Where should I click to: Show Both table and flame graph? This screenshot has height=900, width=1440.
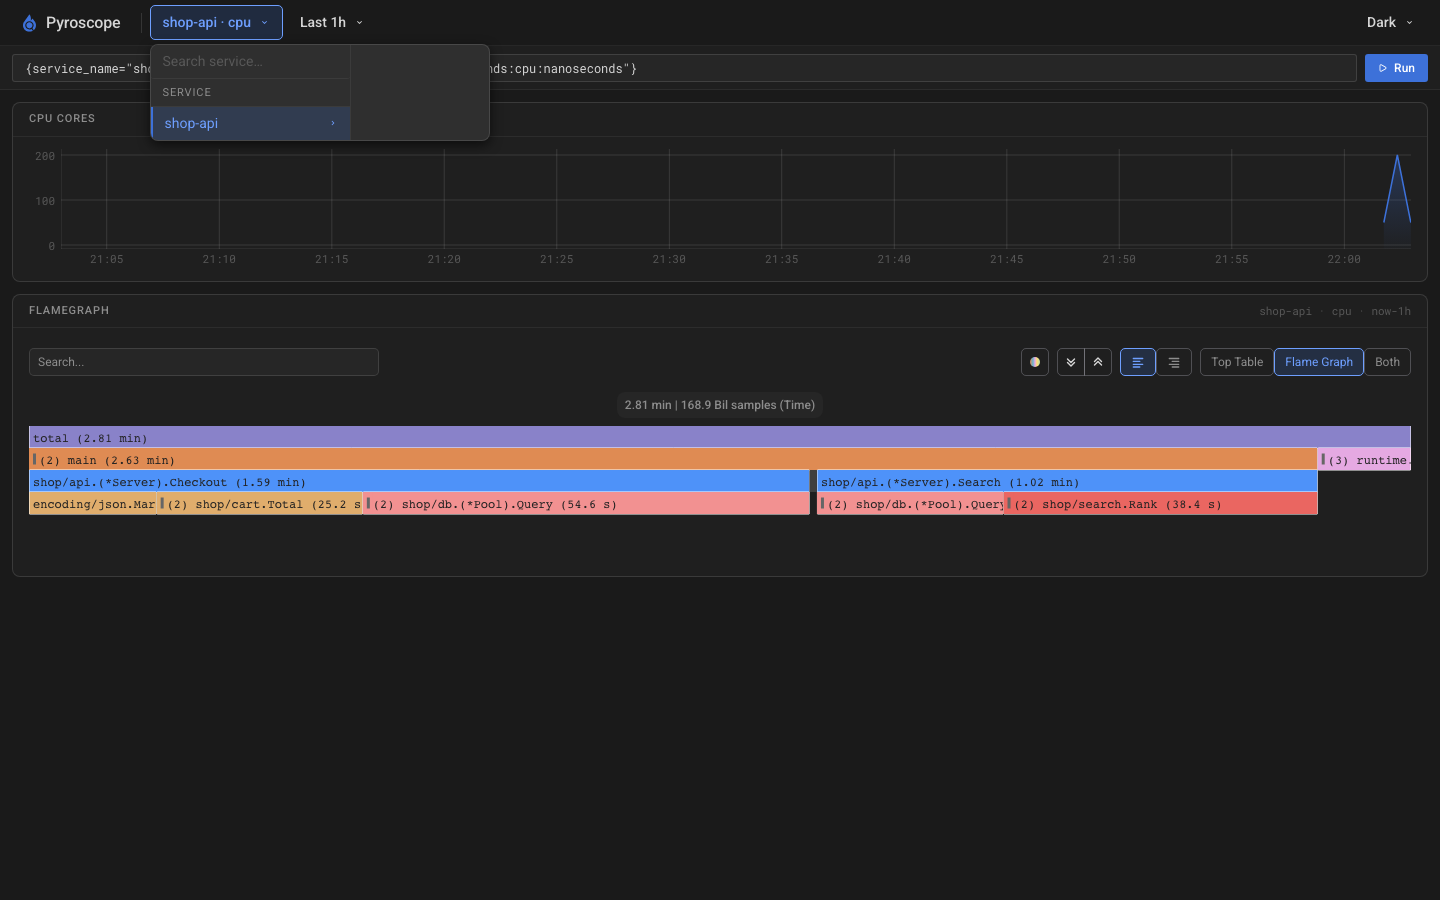tap(1387, 362)
